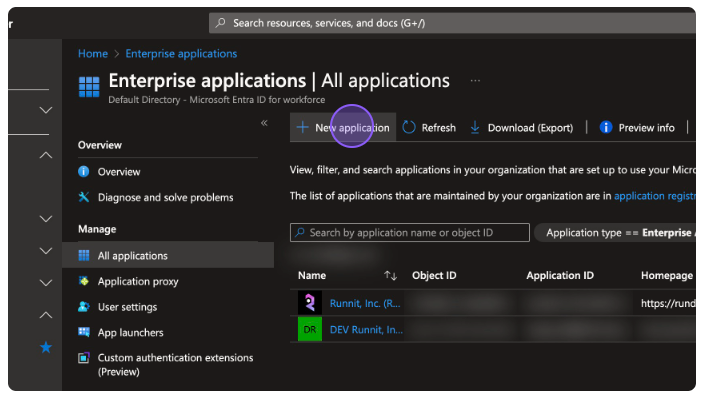Click the search magnifier icon in top bar
This screenshot has height=399, width=704.
[220, 22]
